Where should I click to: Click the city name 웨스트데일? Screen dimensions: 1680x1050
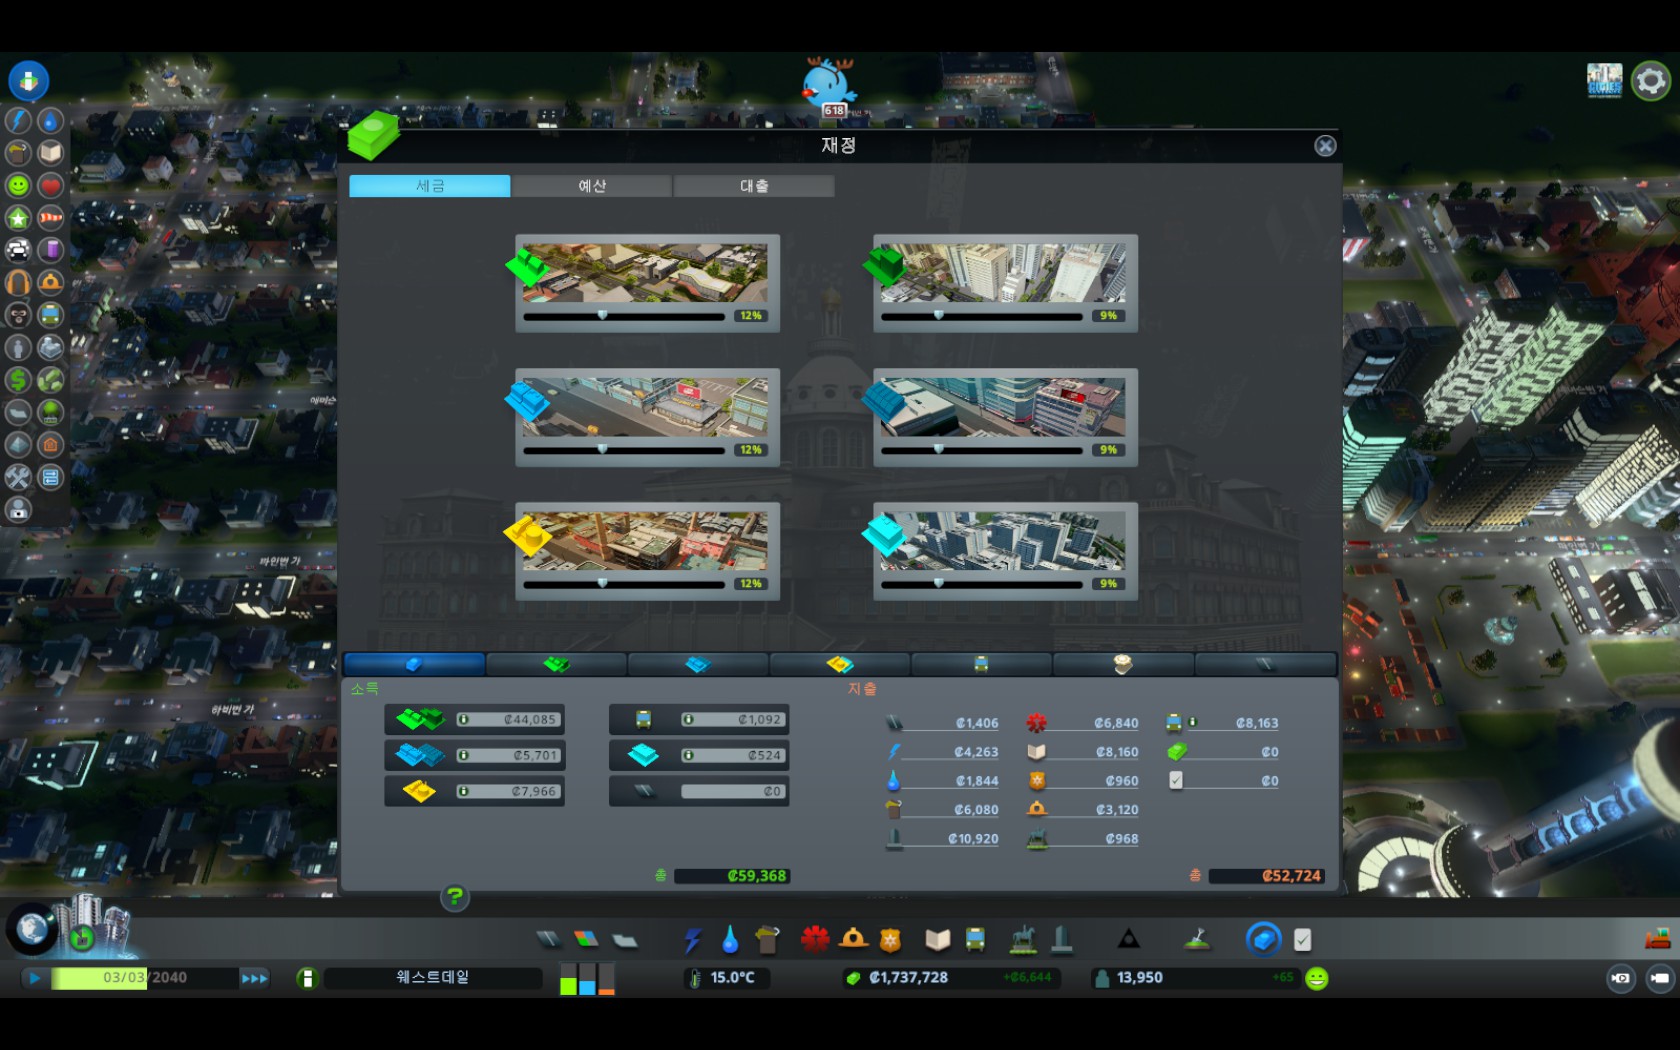pos(433,978)
